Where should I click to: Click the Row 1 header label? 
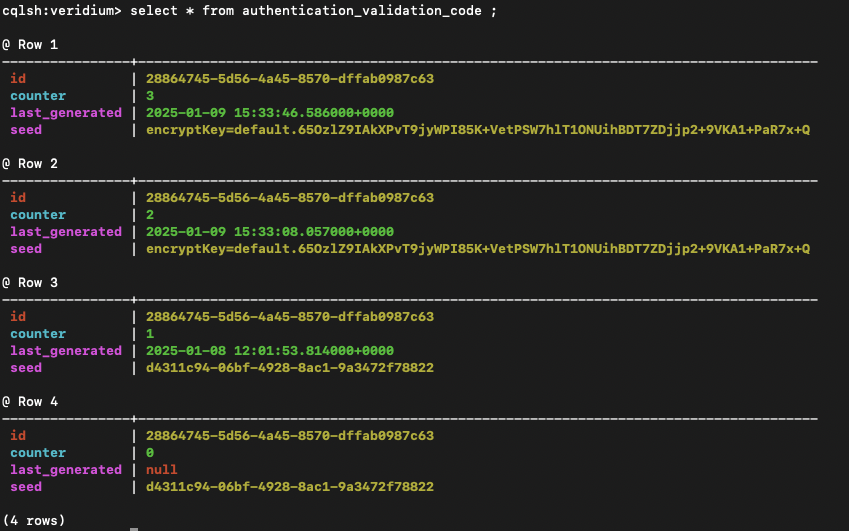point(30,45)
